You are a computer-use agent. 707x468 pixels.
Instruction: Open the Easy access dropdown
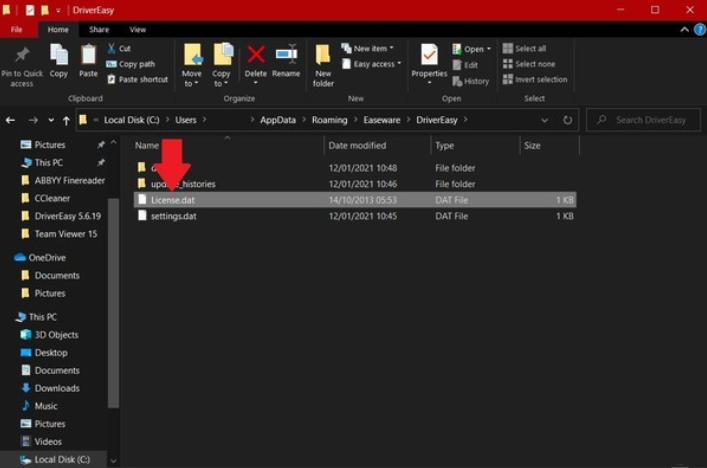click(x=372, y=64)
